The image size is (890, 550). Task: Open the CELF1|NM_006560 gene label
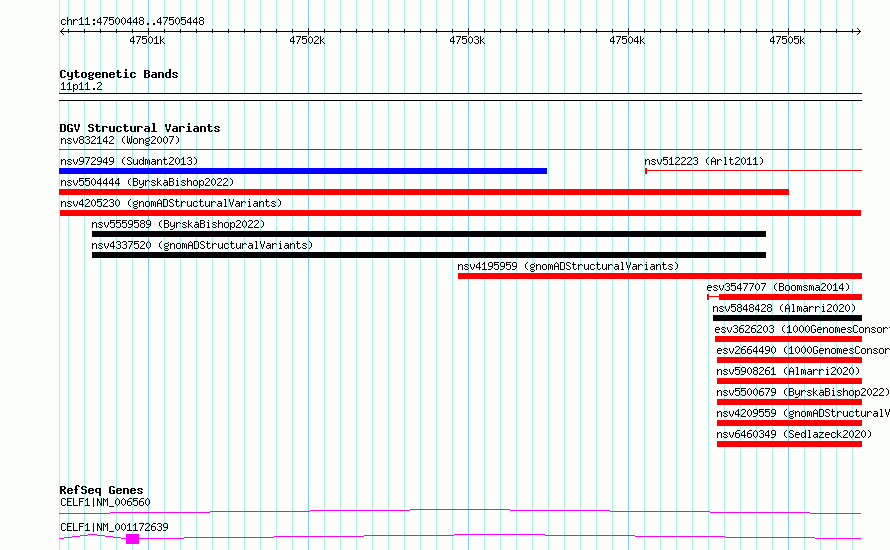click(105, 502)
